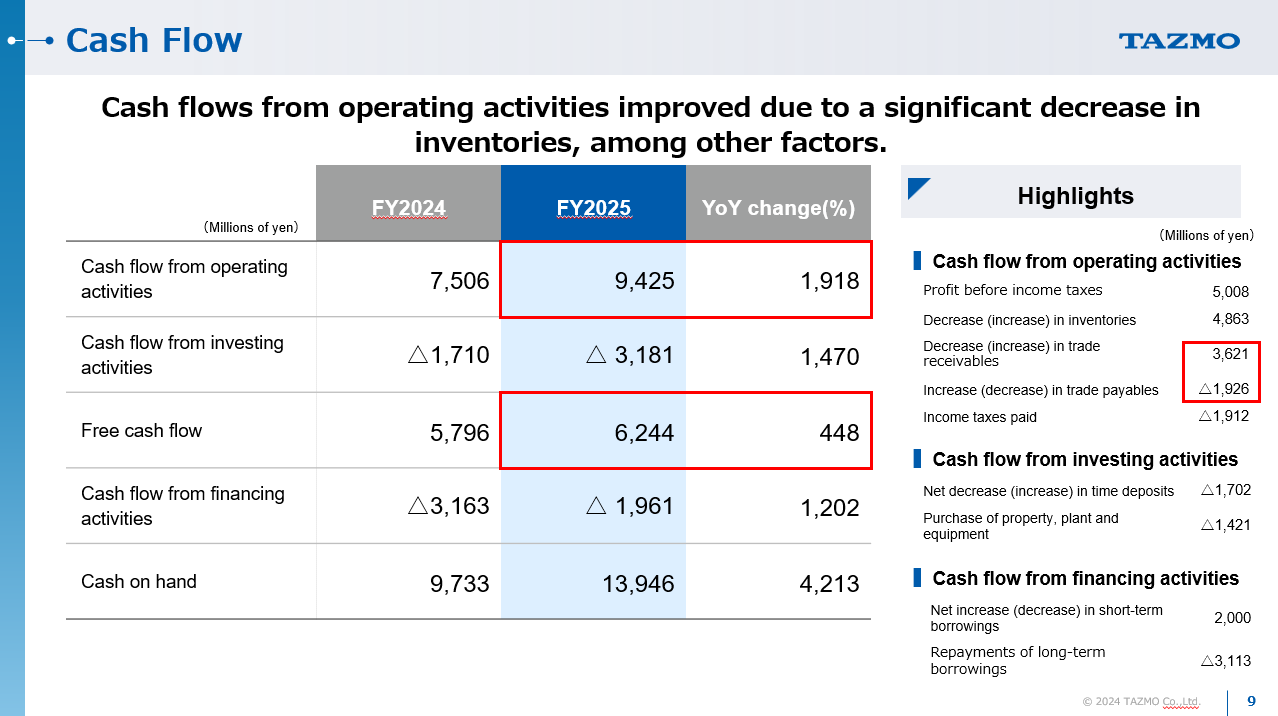This screenshot has height=716, width=1278.
Task: Click the FY2025 operating cash flow value 9,425
Action: pos(644,282)
